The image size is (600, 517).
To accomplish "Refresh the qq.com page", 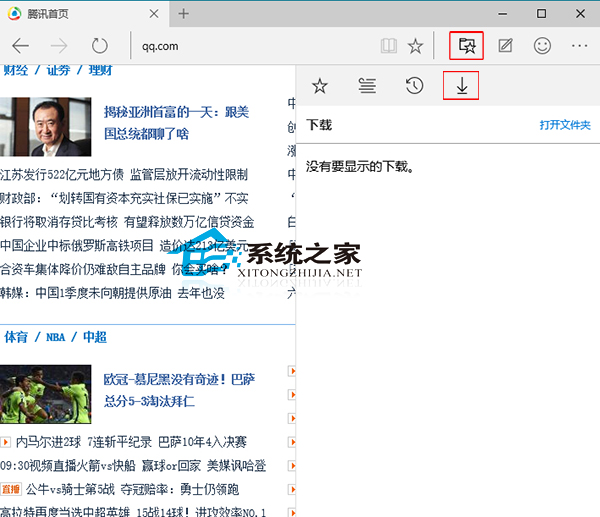I will pyautogui.click(x=99, y=46).
